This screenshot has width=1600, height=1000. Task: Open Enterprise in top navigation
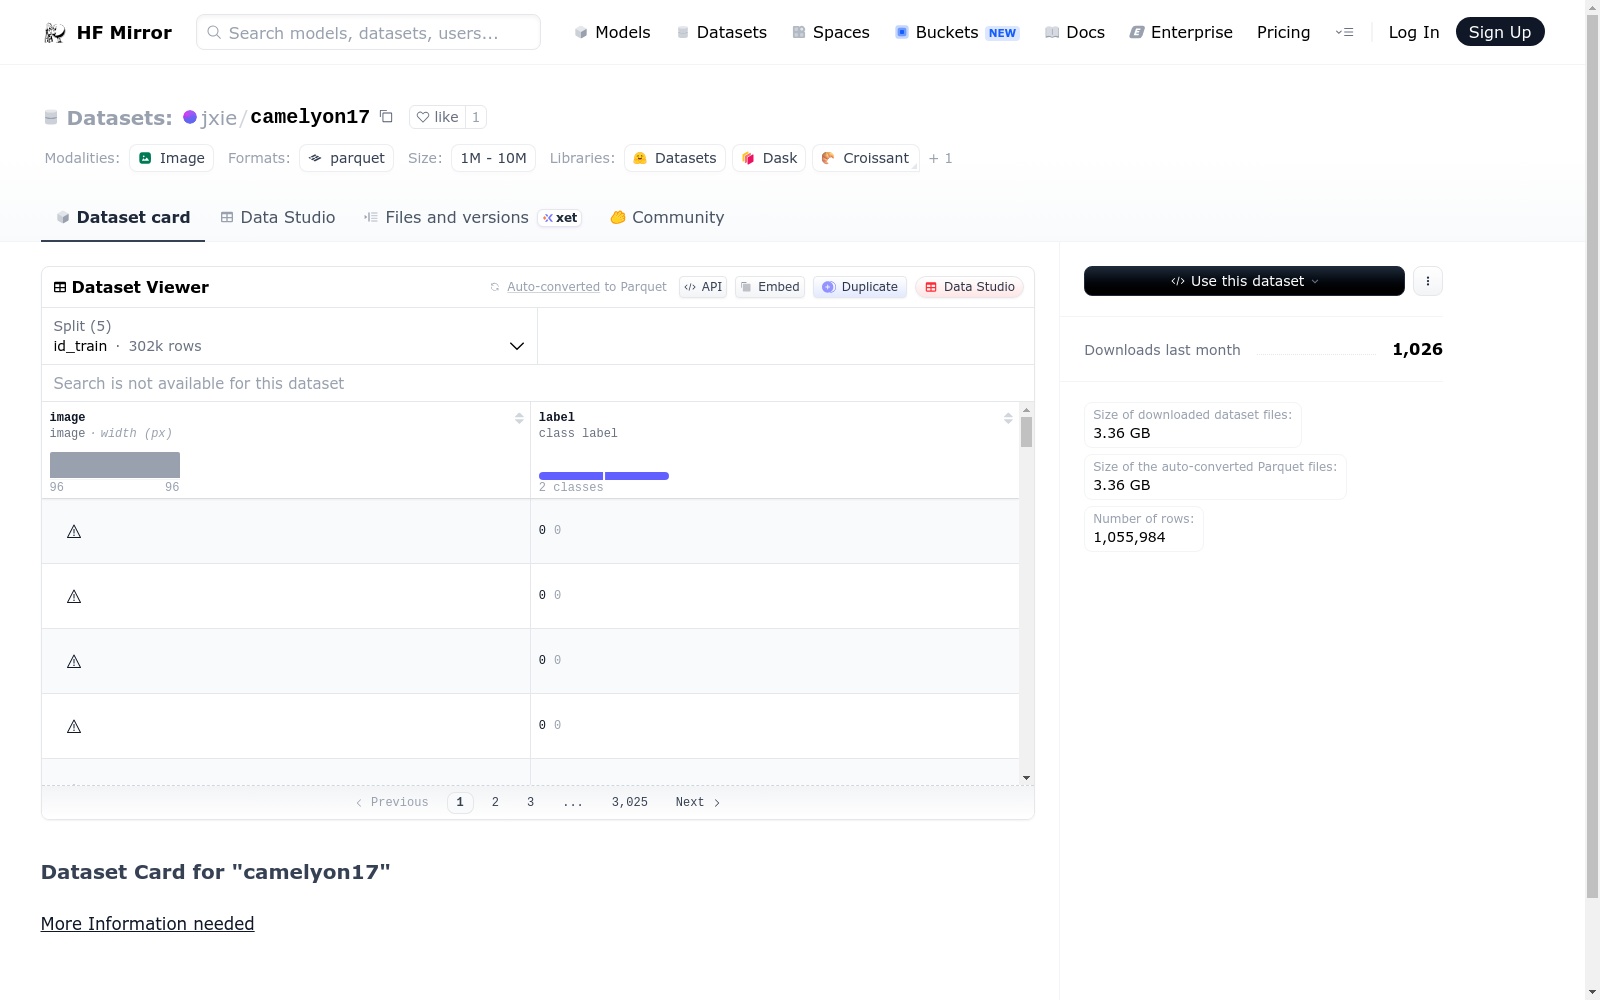tap(1181, 32)
